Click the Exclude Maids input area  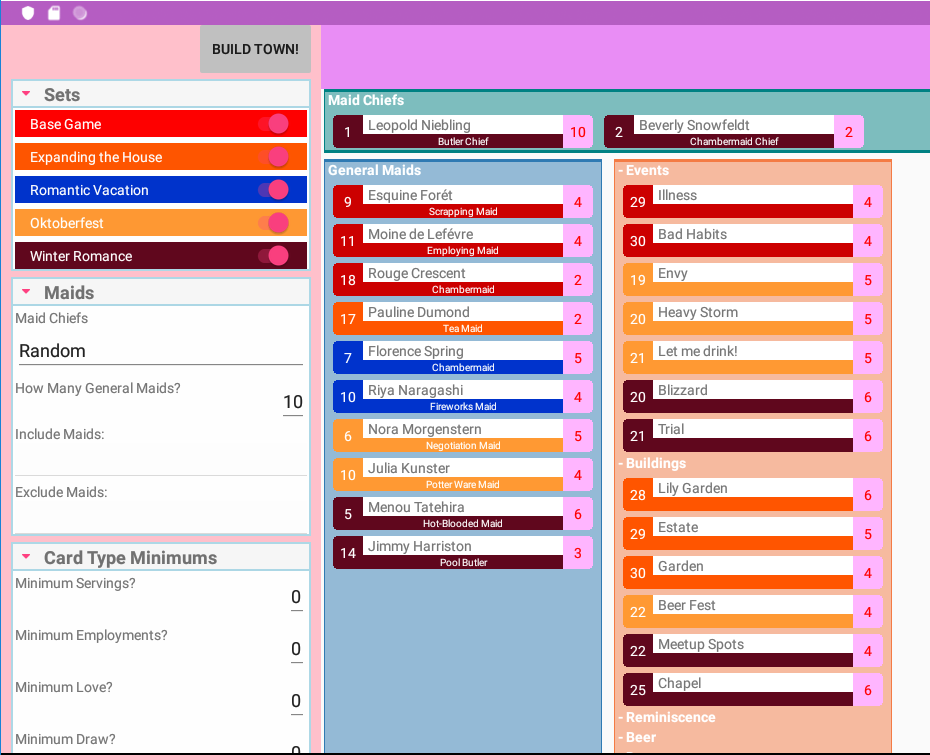161,517
